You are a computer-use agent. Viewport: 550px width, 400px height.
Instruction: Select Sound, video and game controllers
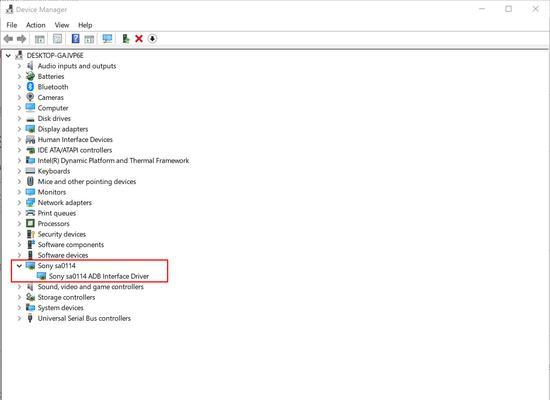click(91, 287)
